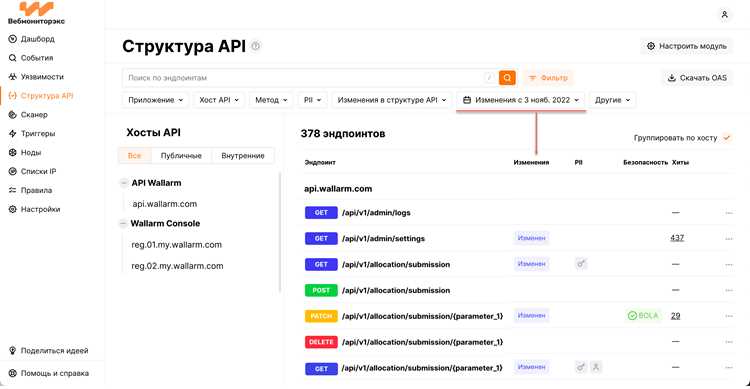Viewport: 750px width, 389px height.
Task: Collapse the API Wallarm group
Action: (124, 183)
